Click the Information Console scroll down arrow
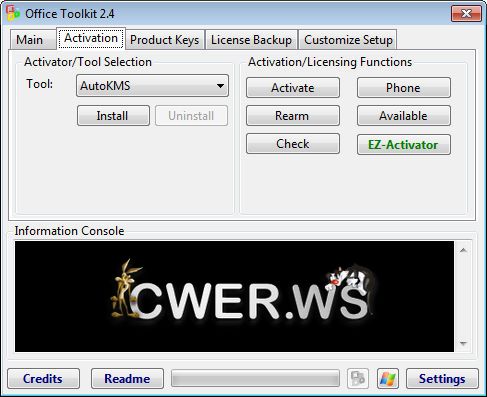 tap(463, 343)
